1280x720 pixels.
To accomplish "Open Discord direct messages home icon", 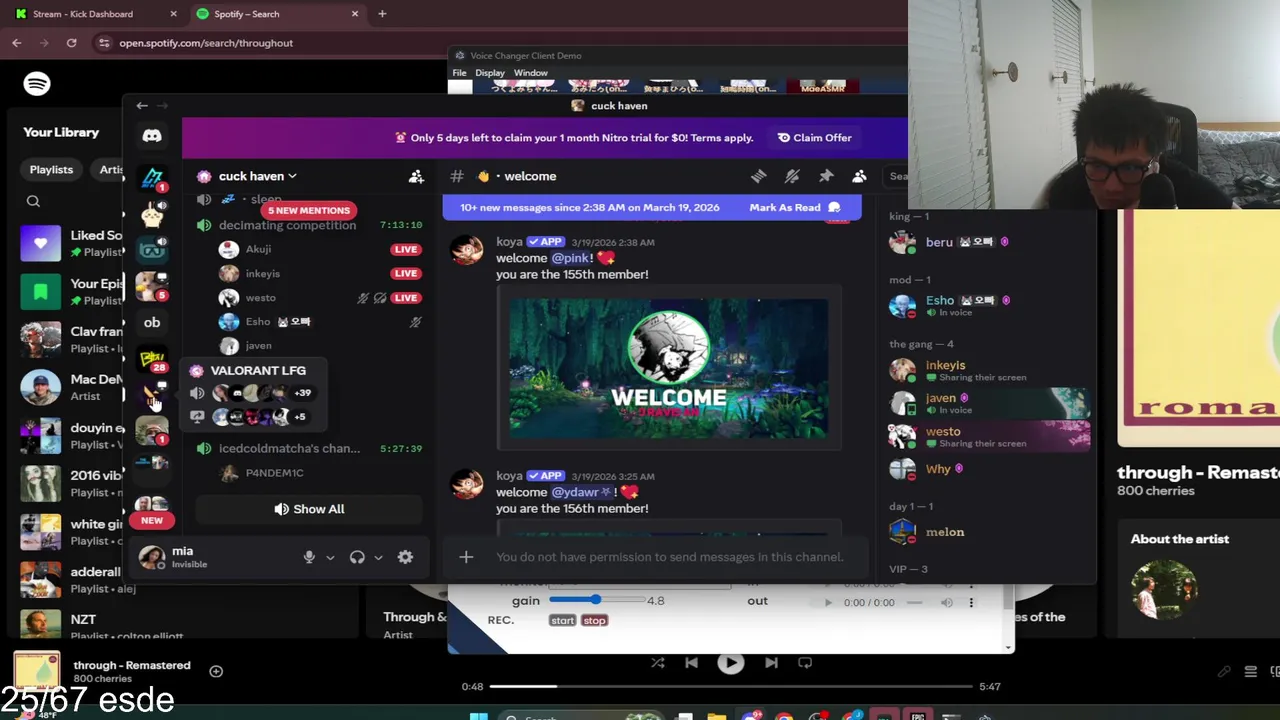I will tap(152, 135).
